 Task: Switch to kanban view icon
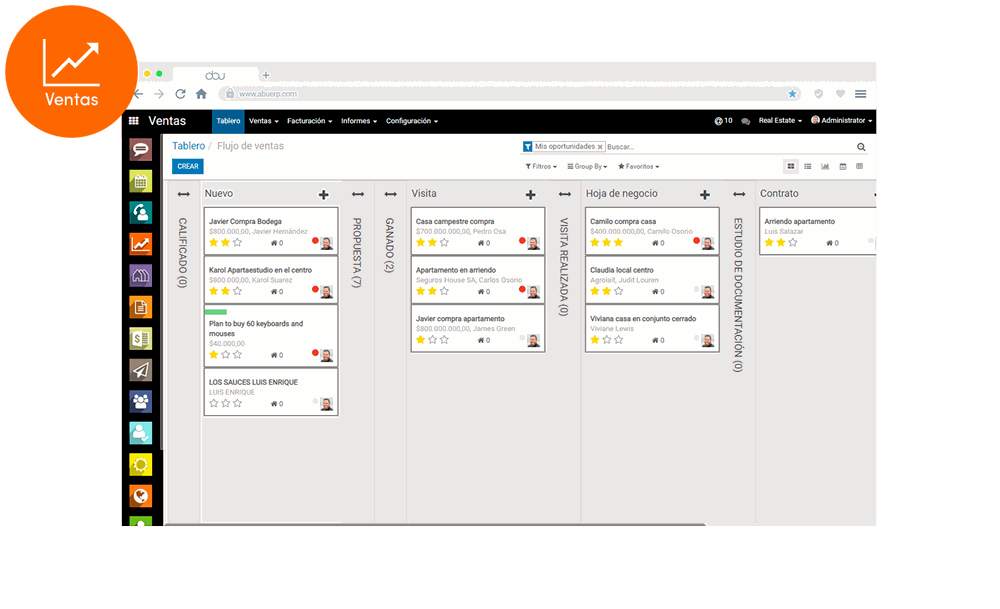pyautogui.click(x=791, y=166)
